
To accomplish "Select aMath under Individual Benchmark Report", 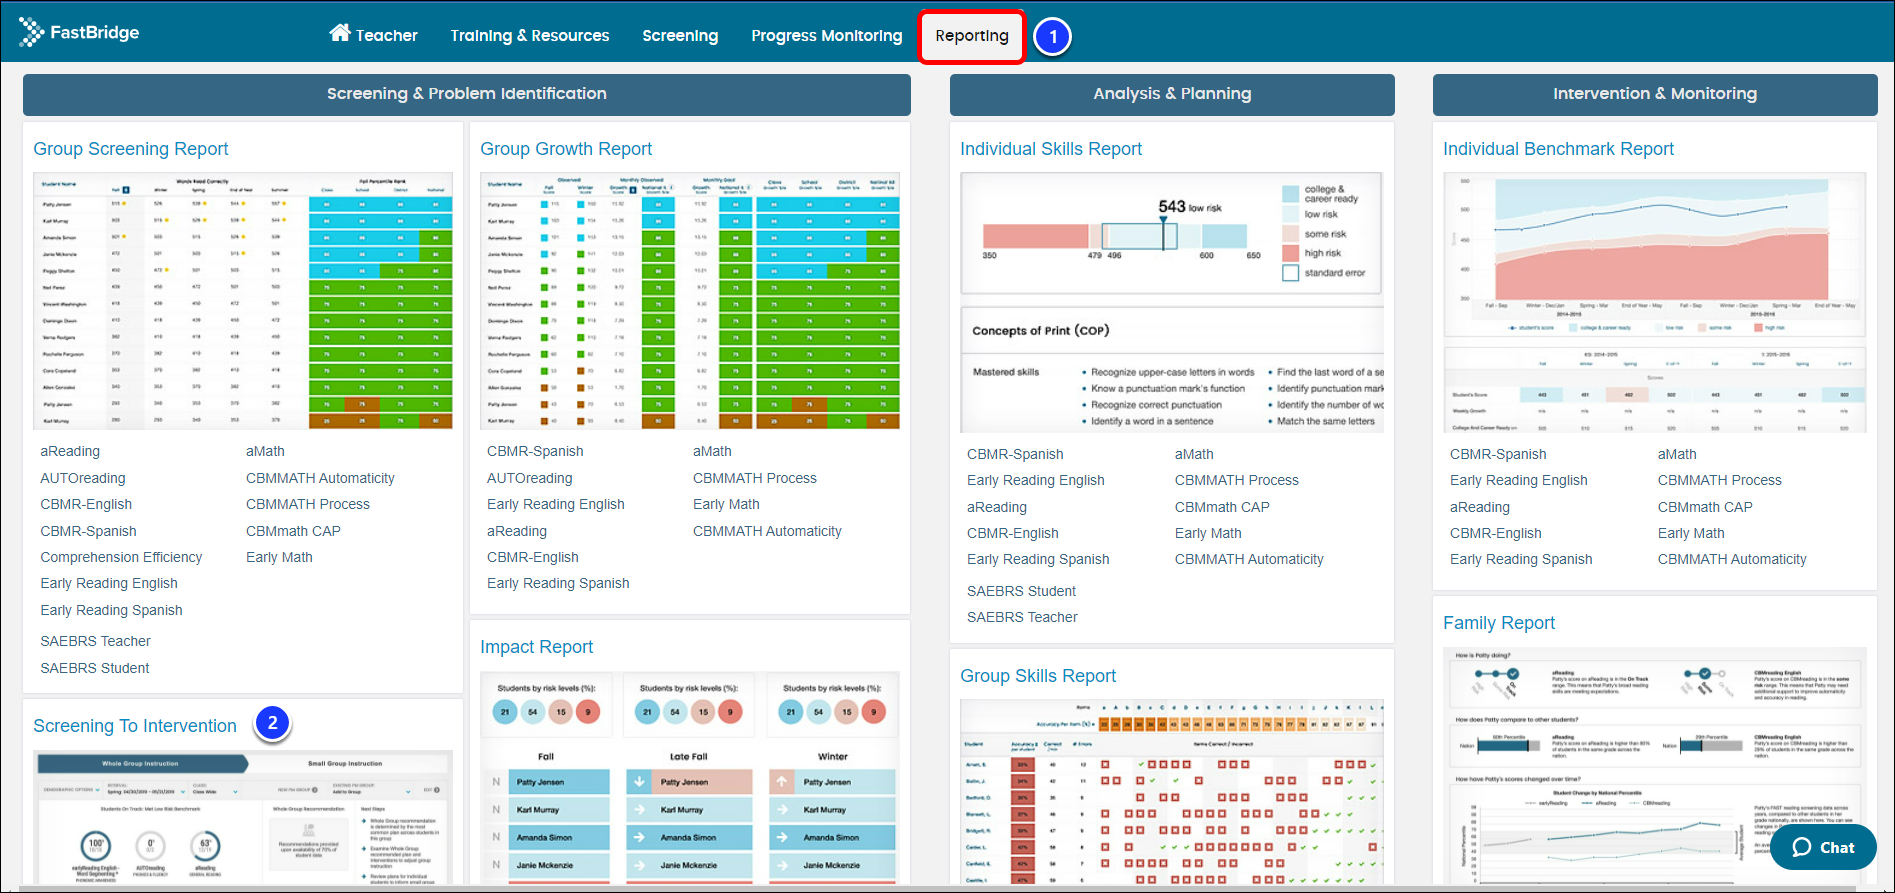I will pos(1677,454).
